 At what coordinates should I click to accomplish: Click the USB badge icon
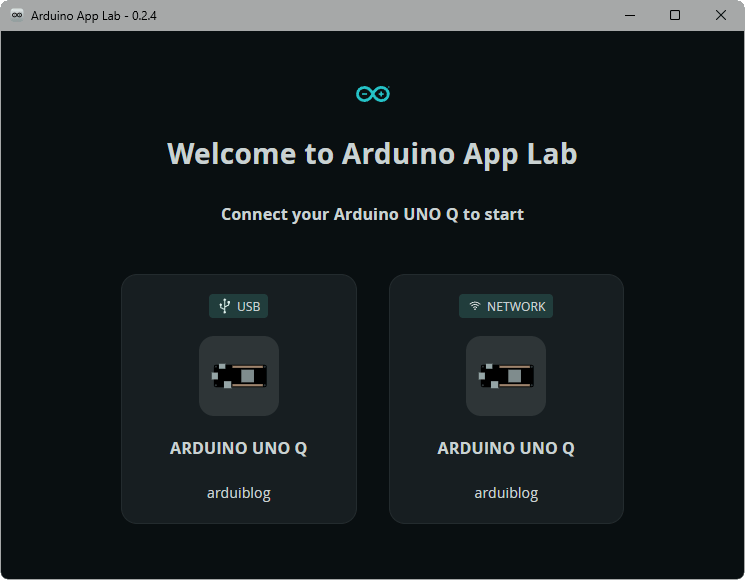pyautogui.click(x=225, y=306)
